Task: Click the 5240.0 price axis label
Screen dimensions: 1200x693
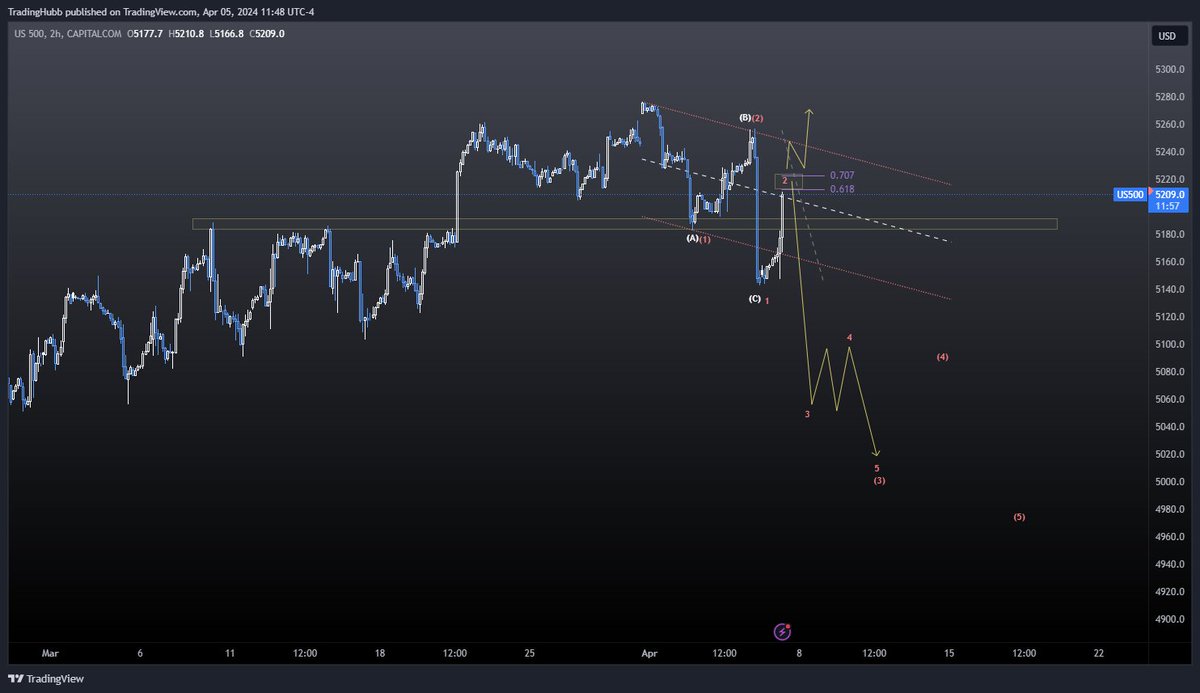Action: point(1169,152)
